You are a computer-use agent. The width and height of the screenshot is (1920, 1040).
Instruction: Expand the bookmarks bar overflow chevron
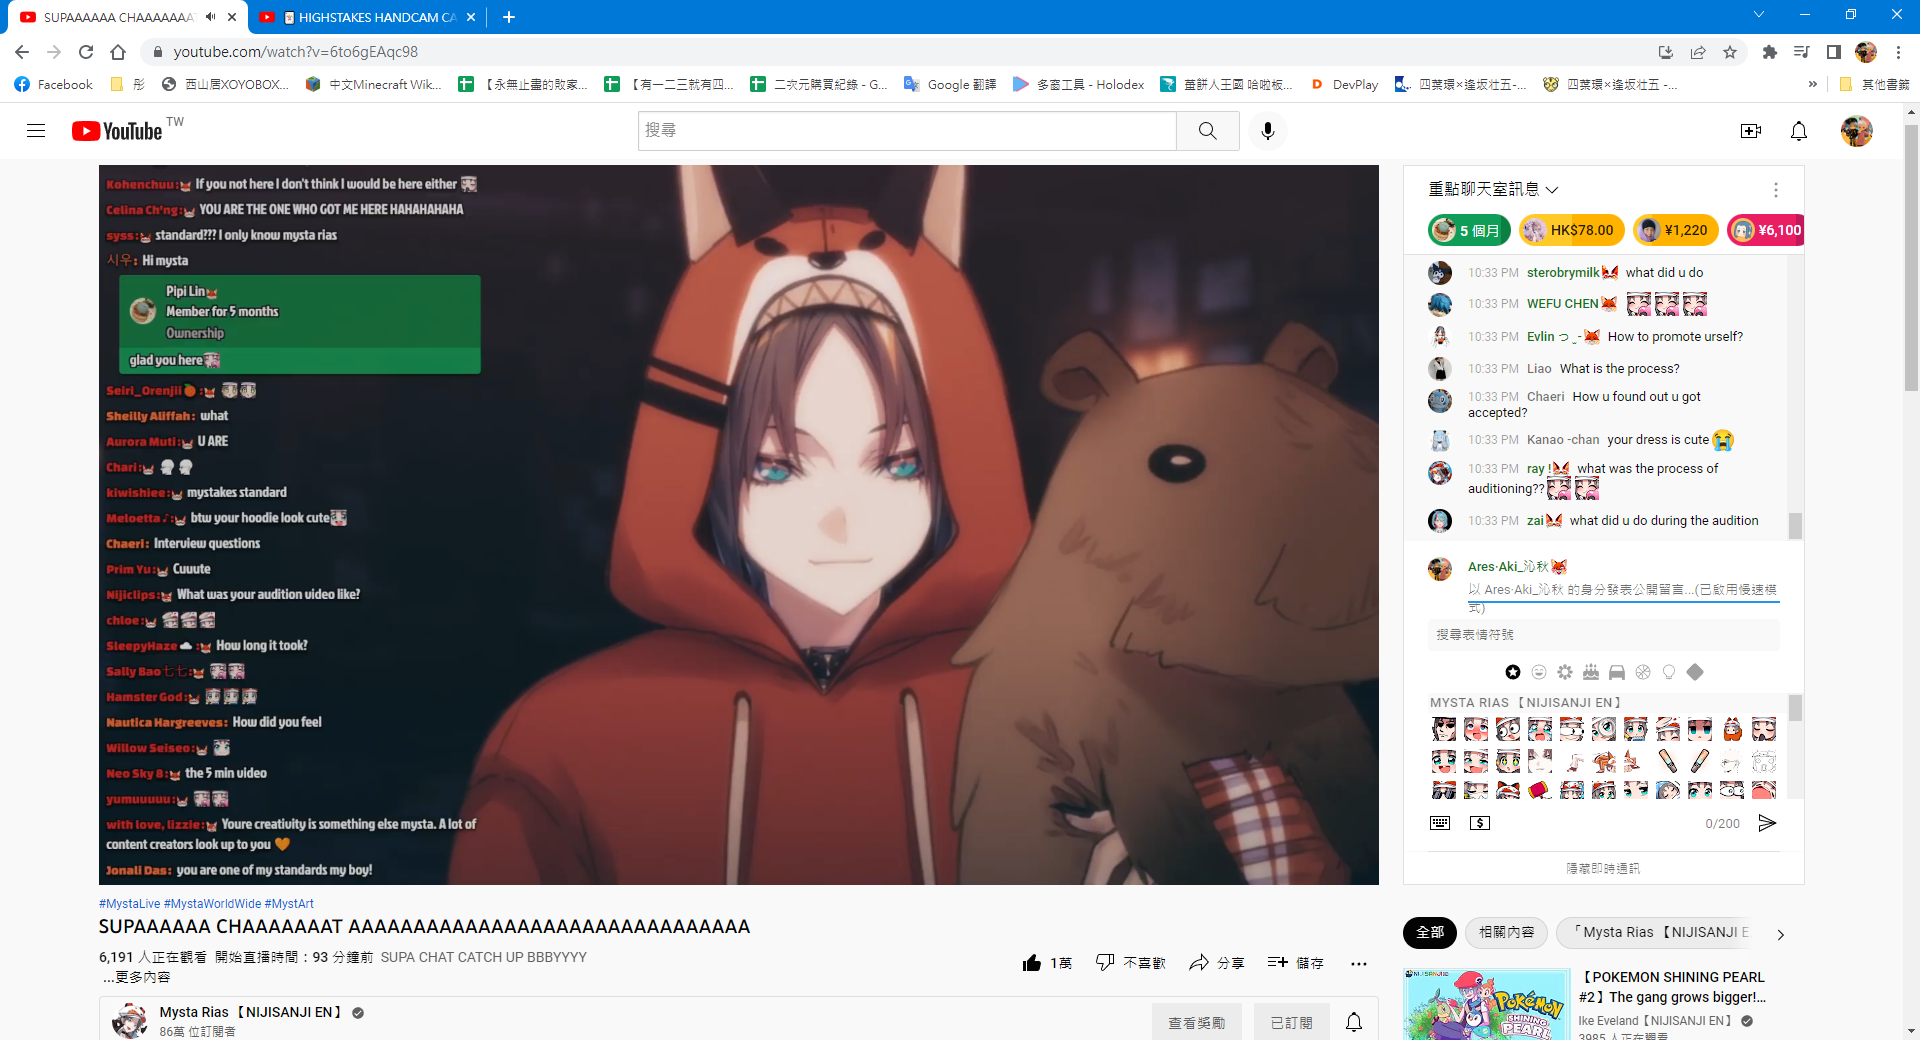[1812, 85]
